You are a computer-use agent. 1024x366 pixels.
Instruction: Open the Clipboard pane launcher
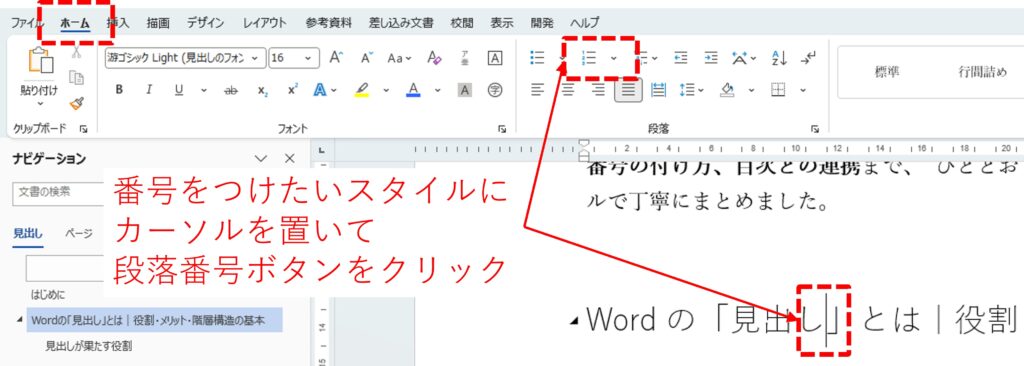[84, 129]
